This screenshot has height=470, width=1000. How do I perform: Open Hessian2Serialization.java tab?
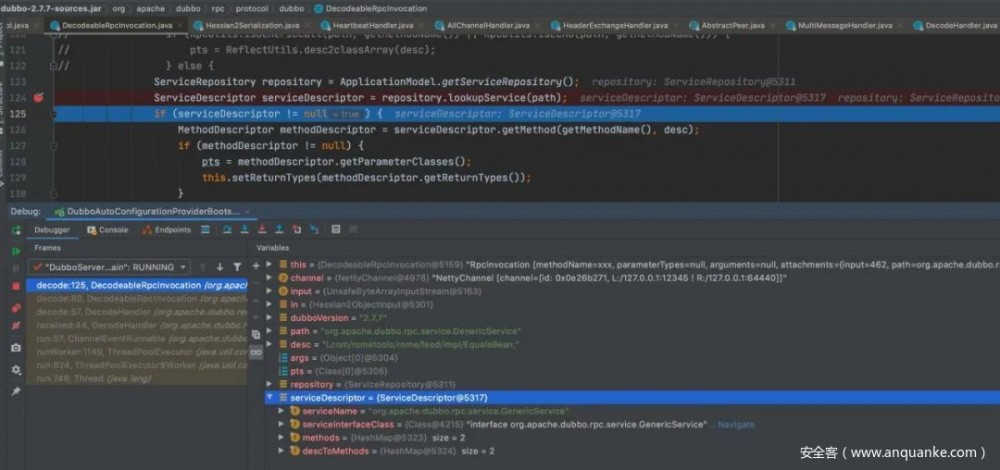(x=252, y=26)
